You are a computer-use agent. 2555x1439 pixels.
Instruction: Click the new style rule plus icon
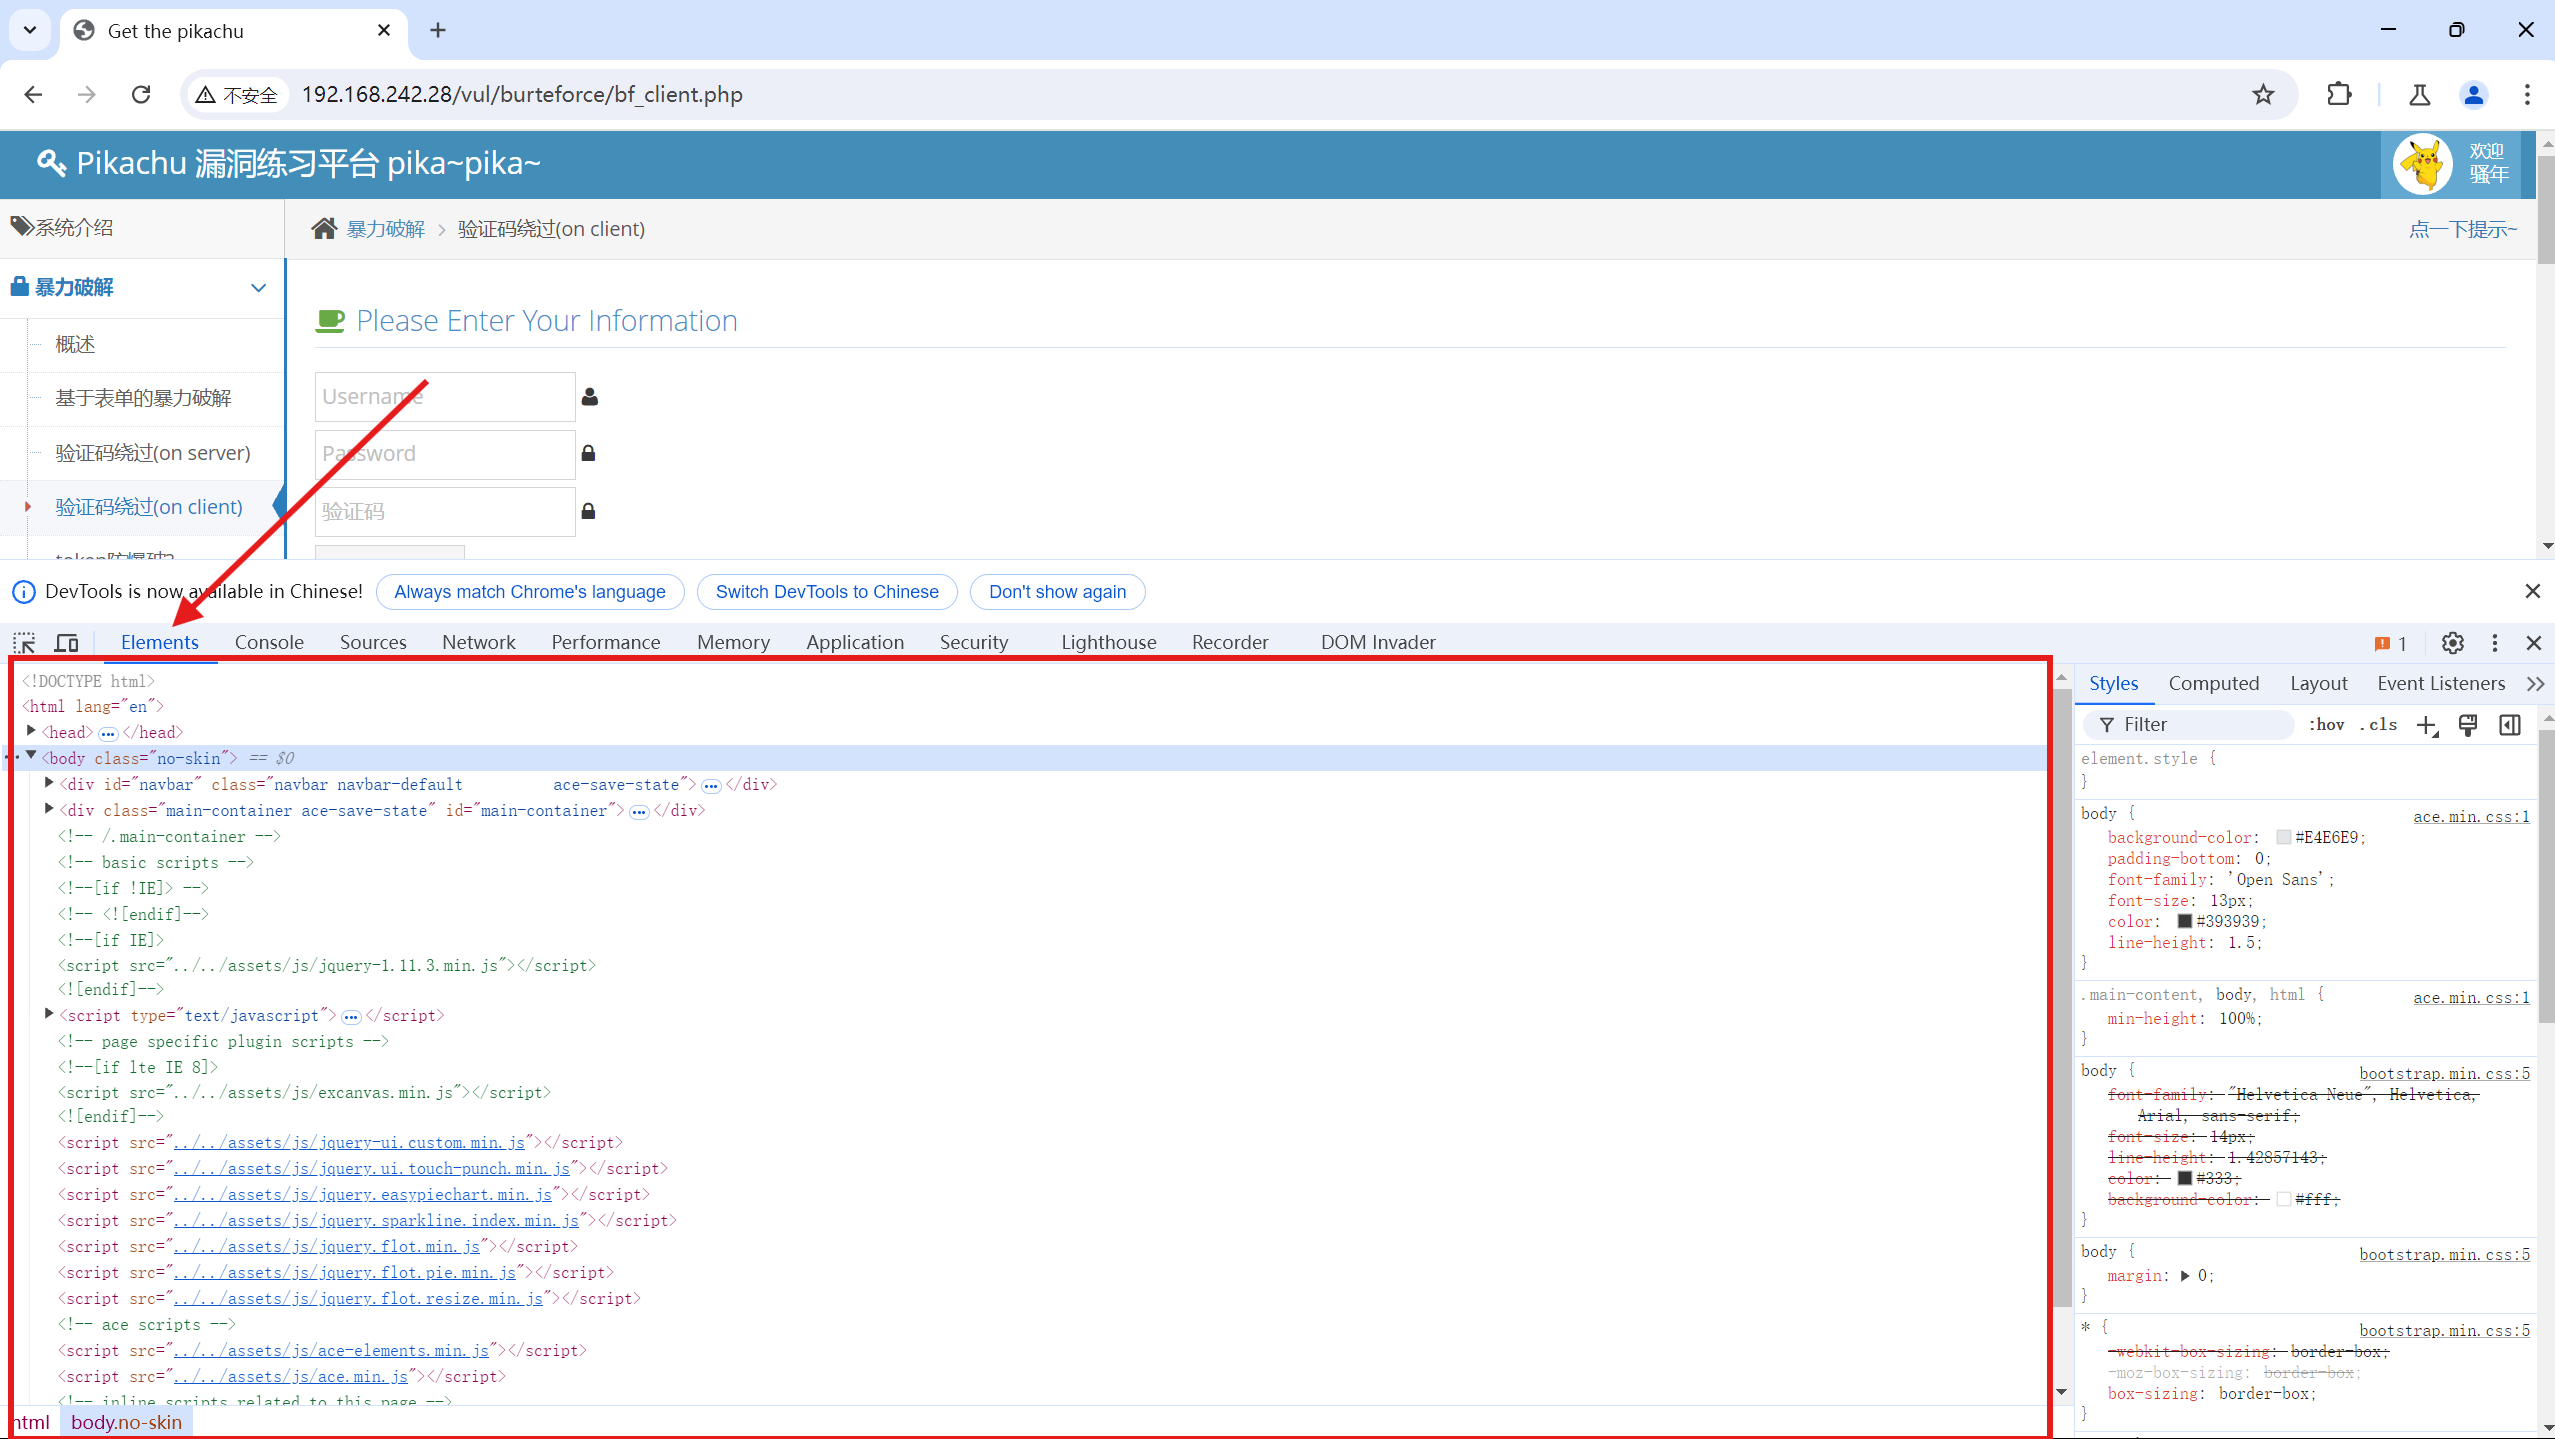2426,725
